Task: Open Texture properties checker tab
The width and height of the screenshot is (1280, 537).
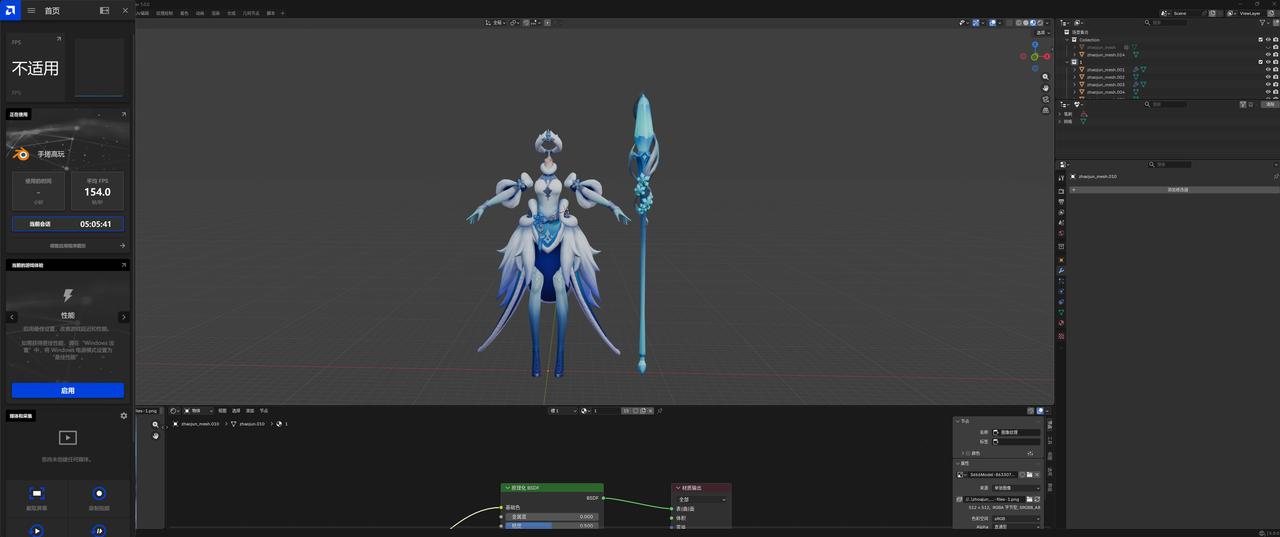Action: coord(1061,336)
